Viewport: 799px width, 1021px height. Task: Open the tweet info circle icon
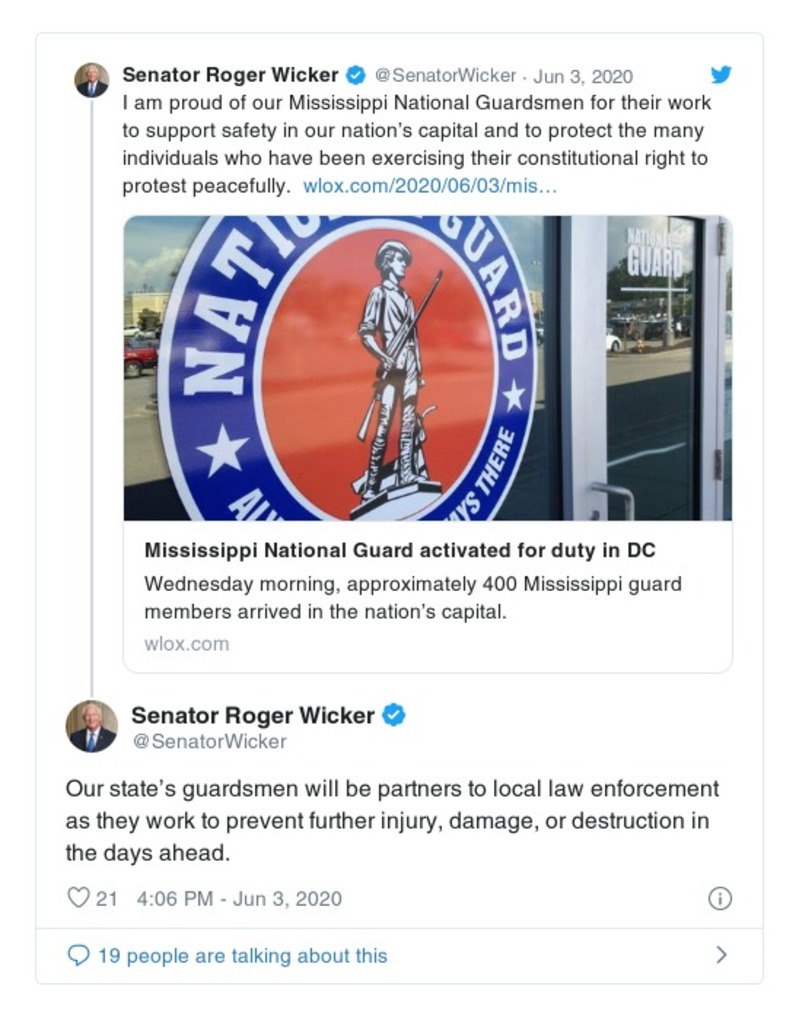720,899
